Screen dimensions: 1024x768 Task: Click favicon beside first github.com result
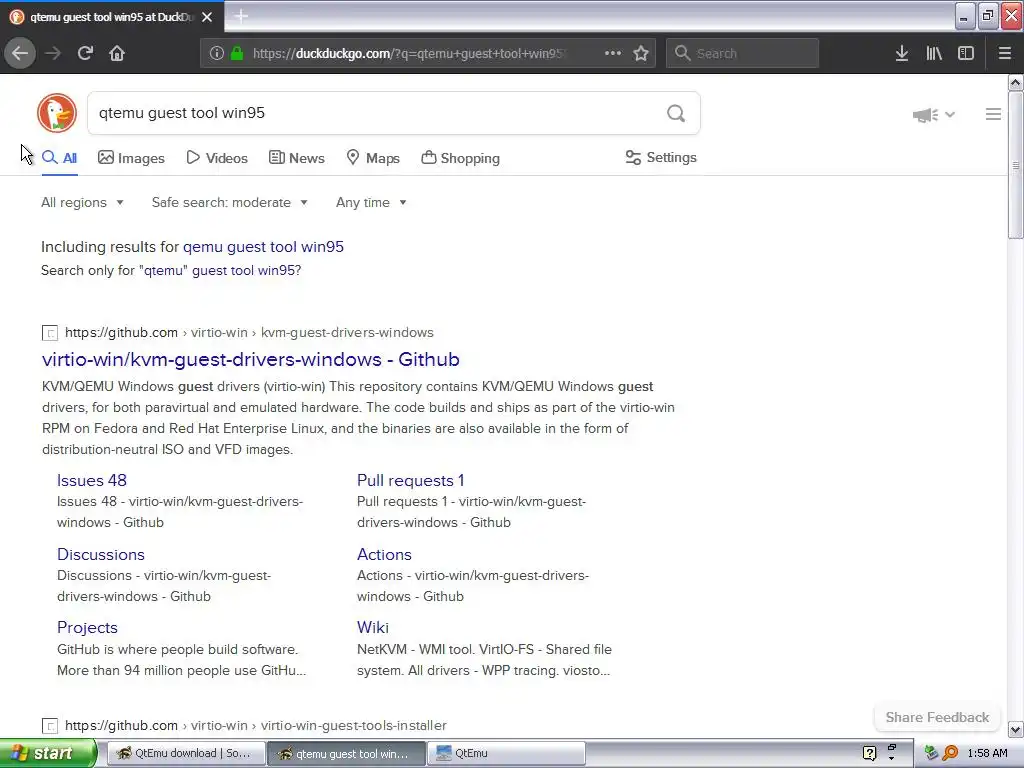(x=50, y=333)
